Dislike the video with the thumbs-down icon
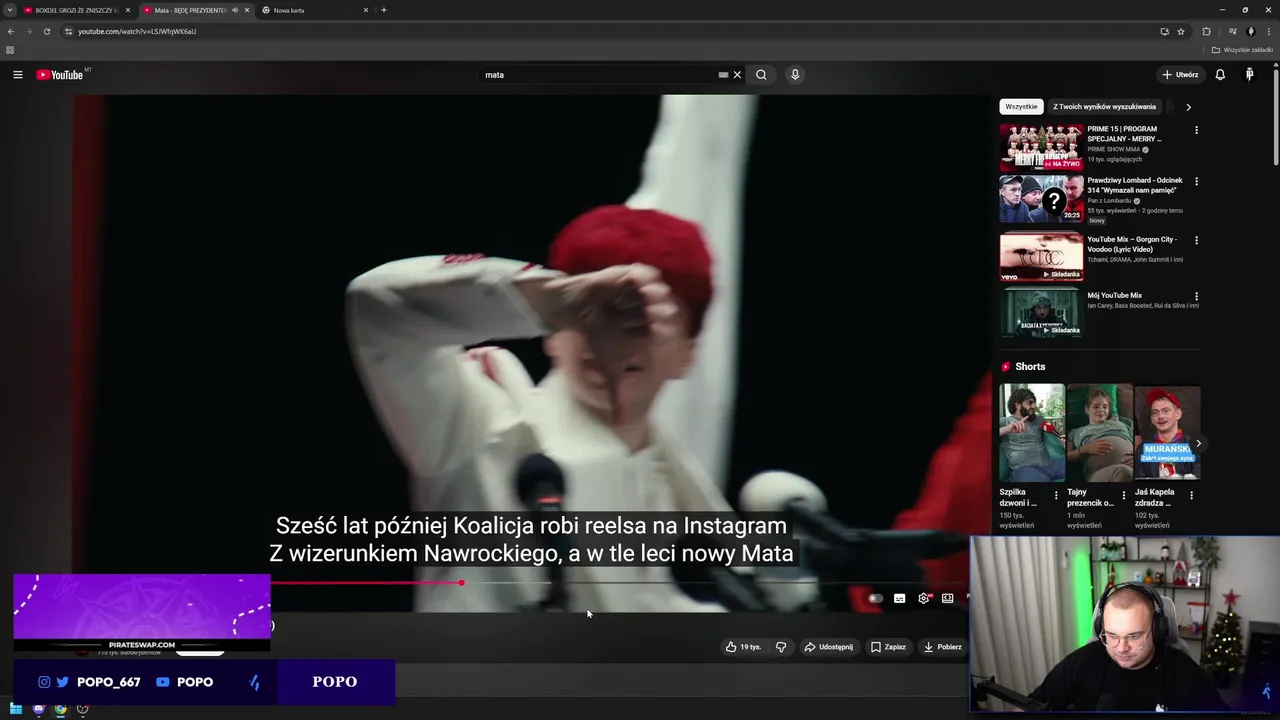1280x720 pixels. tap(781, 647)
